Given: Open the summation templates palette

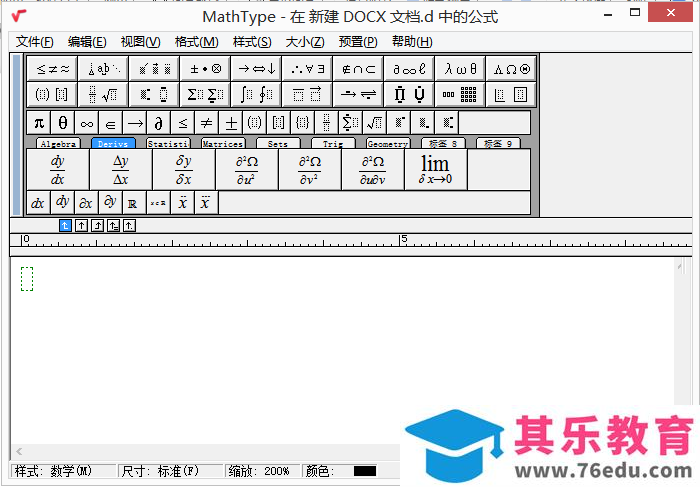Looking at the screenshot, I should pyautogui.click(x=205, y=94).
